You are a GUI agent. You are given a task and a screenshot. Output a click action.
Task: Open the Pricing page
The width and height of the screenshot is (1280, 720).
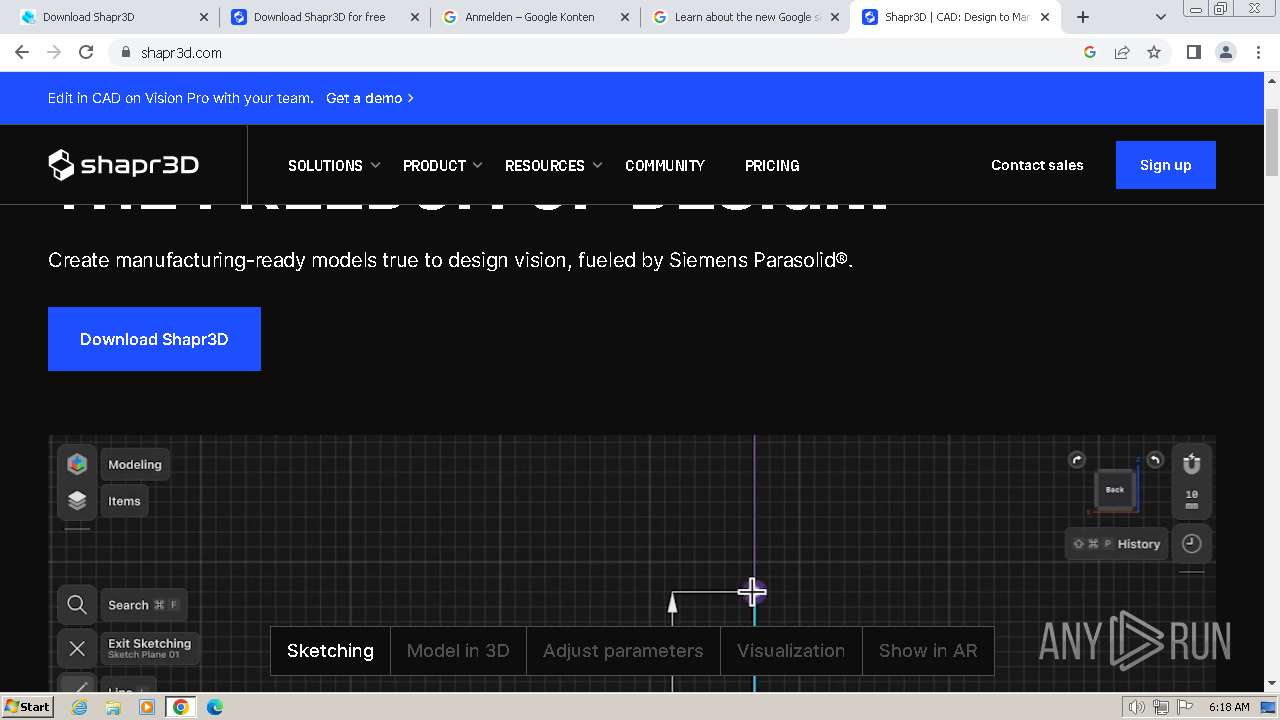click(x=772, y=165)
